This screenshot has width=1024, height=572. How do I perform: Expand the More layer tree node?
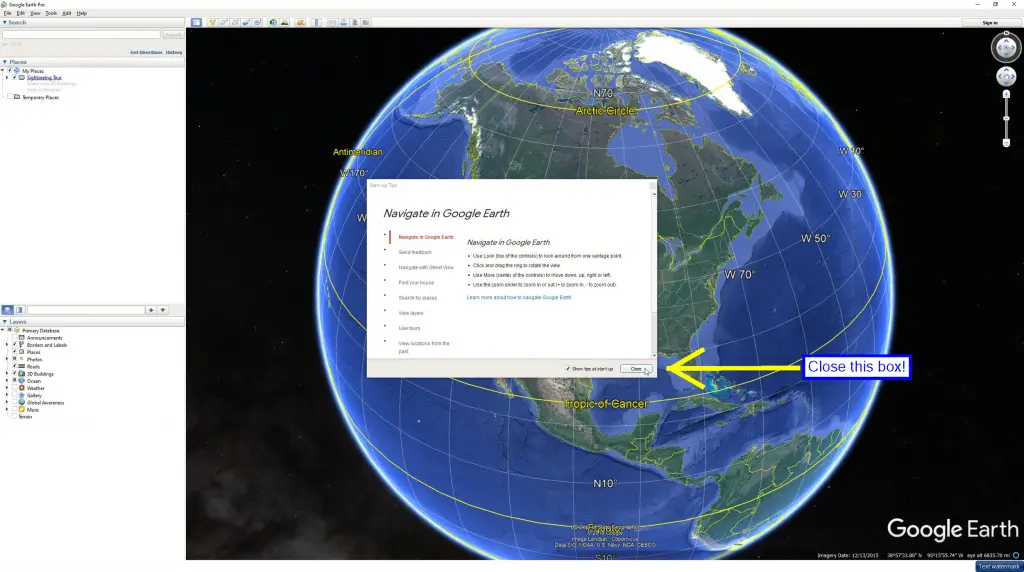click(7, 409)
